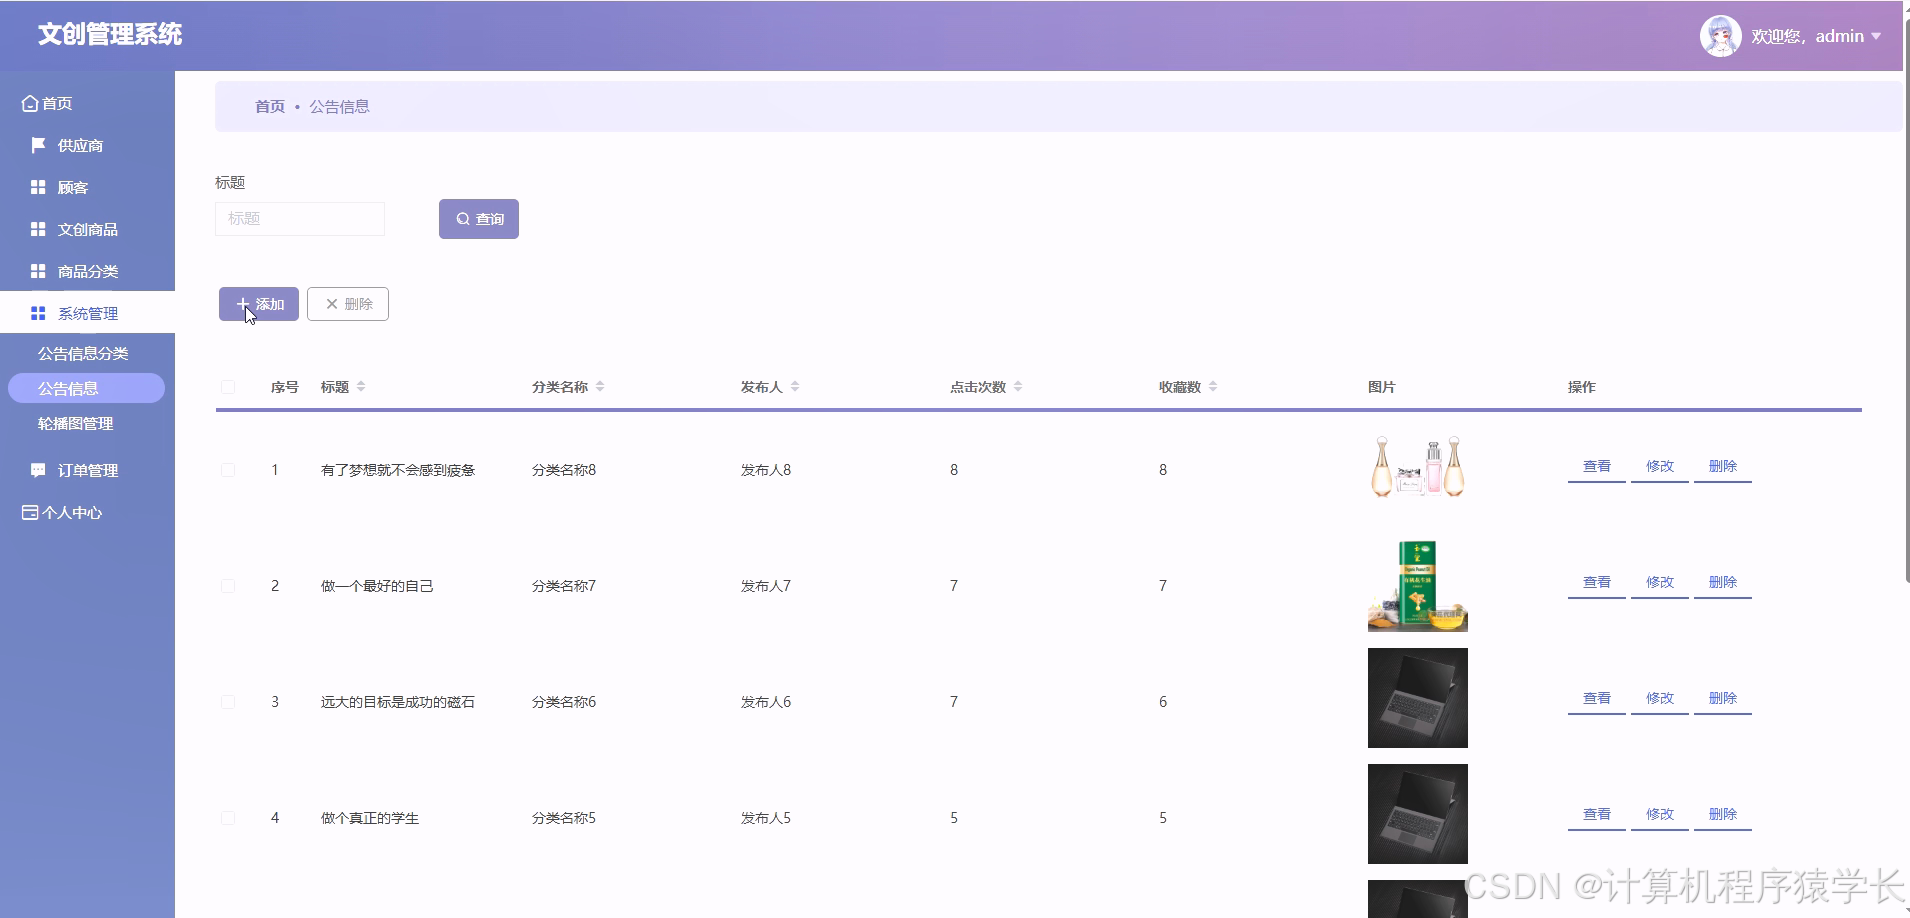
Task: Click the title 有了梦想就不会感到疲惫
Action: click(398, 470)
